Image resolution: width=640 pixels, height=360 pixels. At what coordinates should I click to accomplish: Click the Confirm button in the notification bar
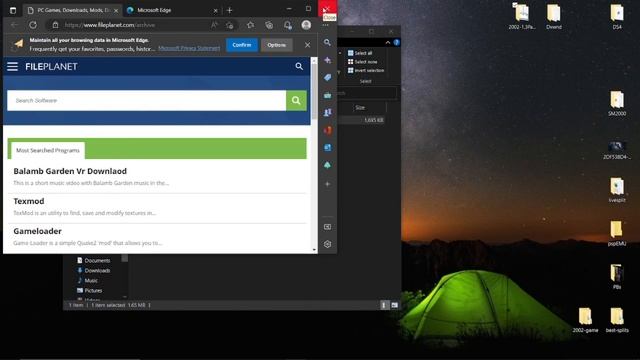pyautogui.click(x=242, y=45)
